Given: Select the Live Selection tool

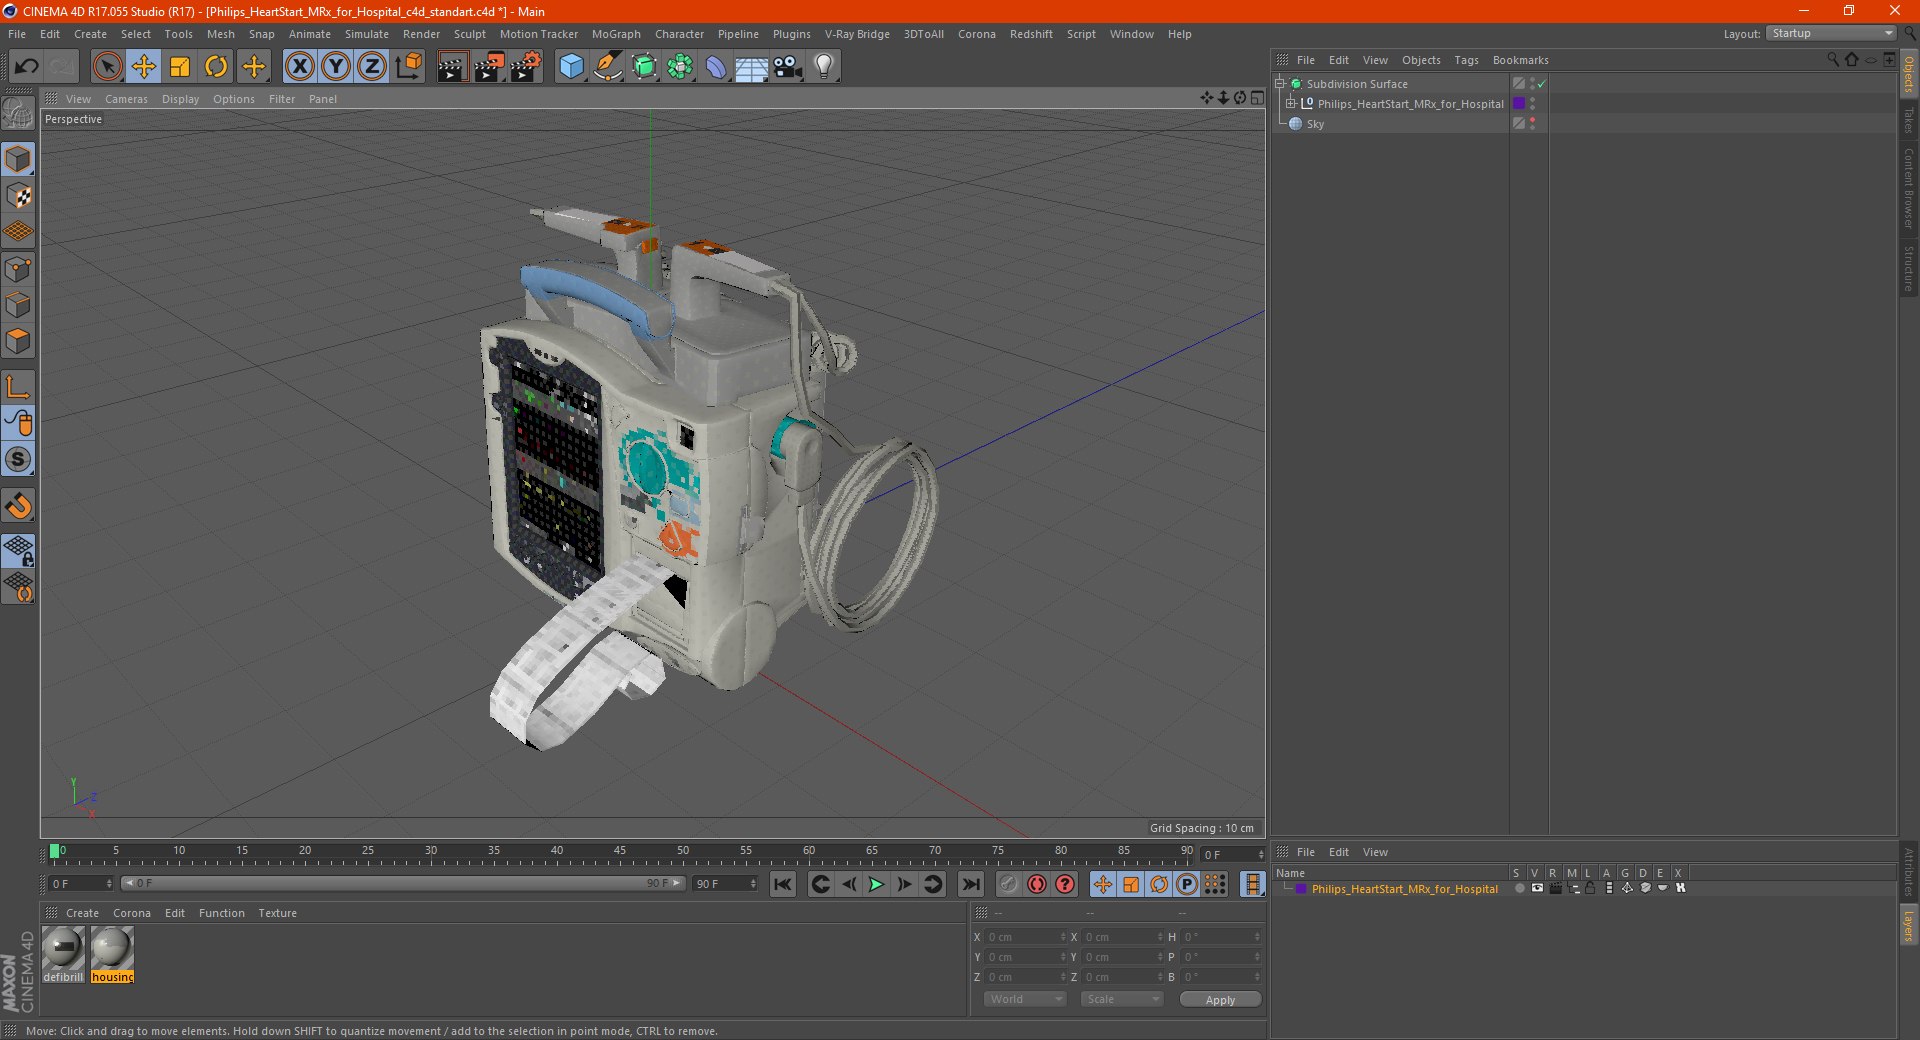Looking at the screenshot, I should click(107, 67).
